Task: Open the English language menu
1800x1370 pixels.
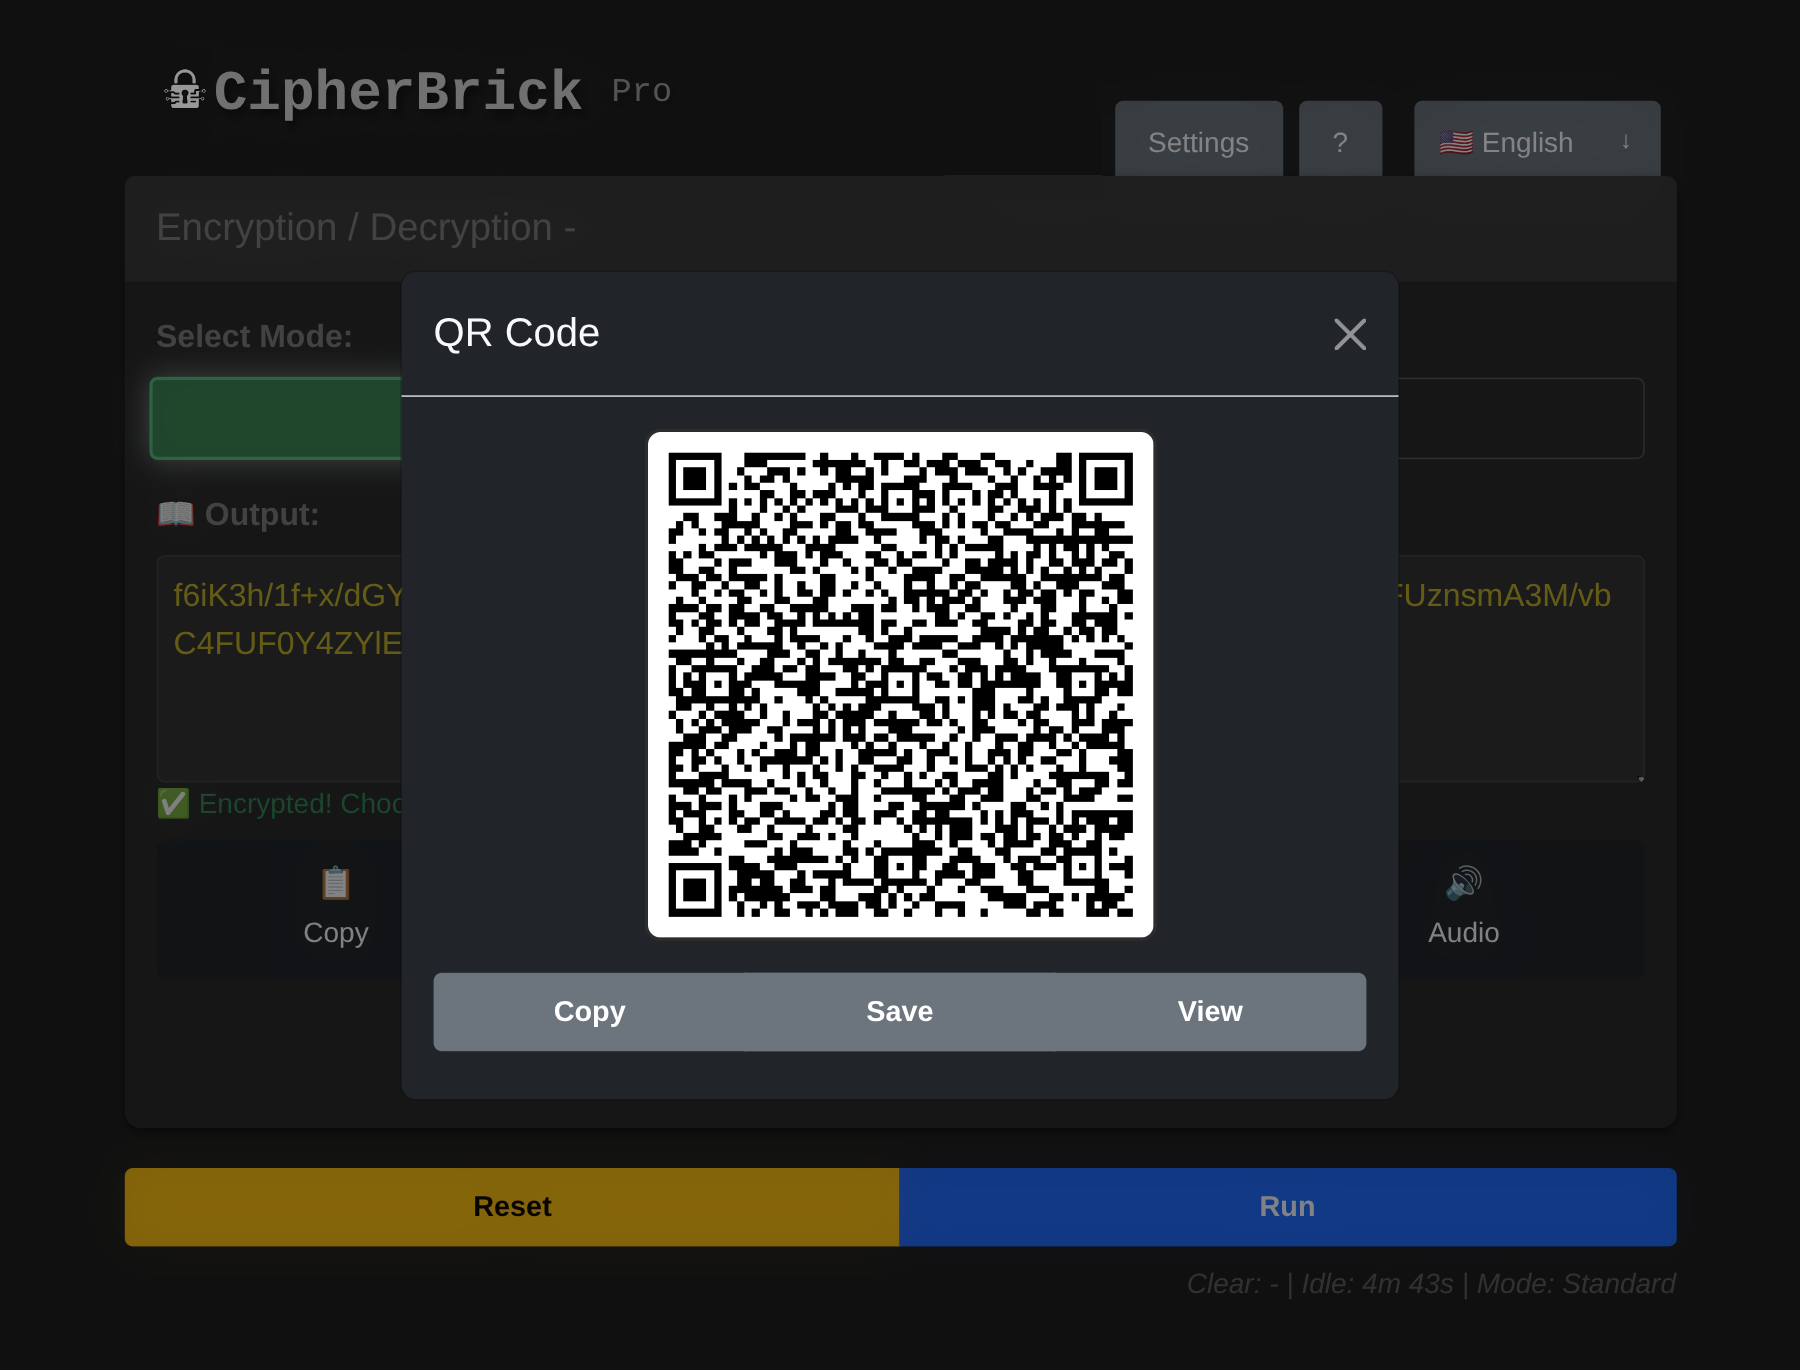Action: tap(1526, 142)
